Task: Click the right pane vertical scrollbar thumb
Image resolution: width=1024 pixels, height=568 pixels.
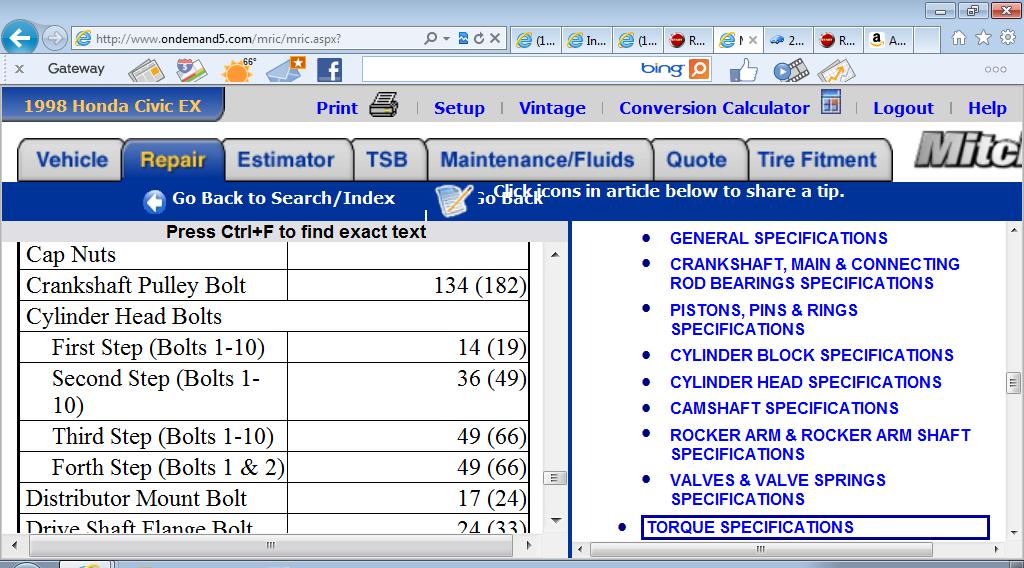Action: tap(1013, 383)
